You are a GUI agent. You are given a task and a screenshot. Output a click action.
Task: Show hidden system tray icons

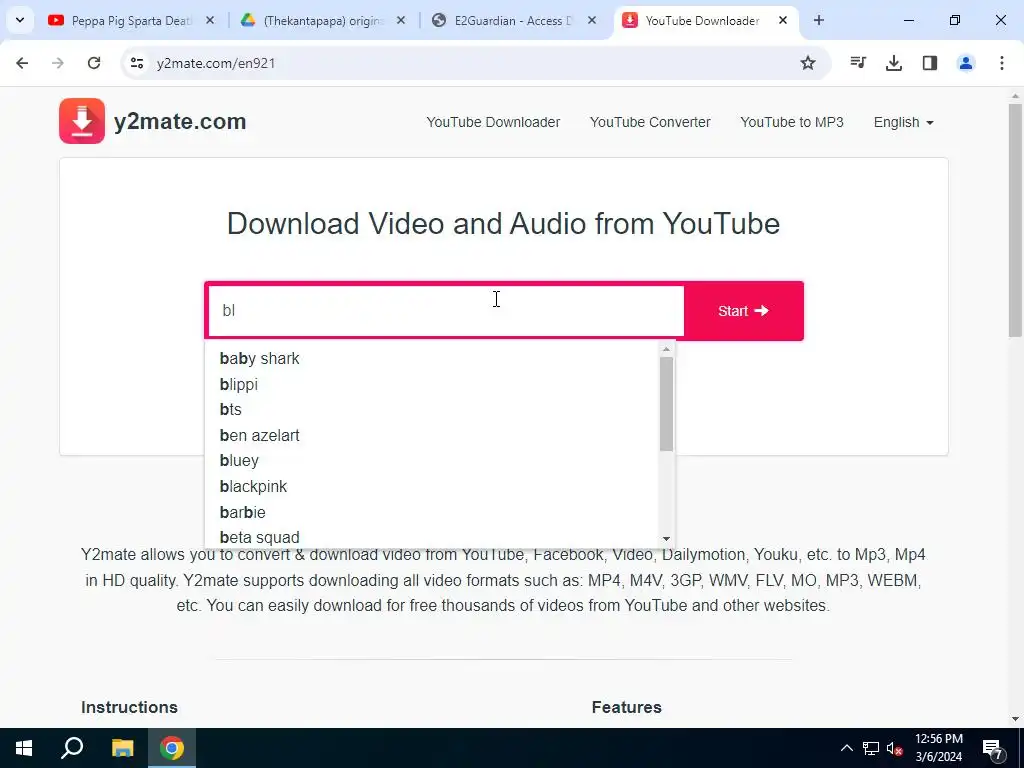point(846,748)
